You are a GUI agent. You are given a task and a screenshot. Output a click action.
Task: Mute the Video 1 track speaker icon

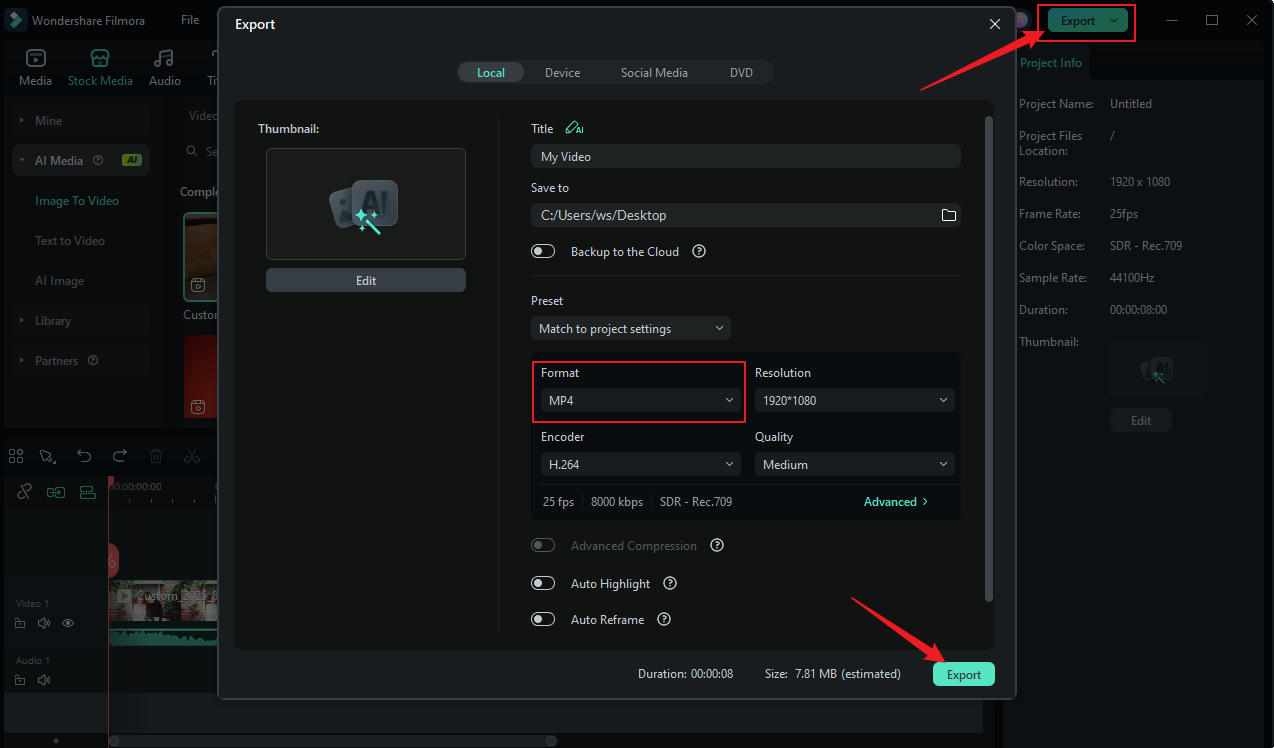click(44, 623)
